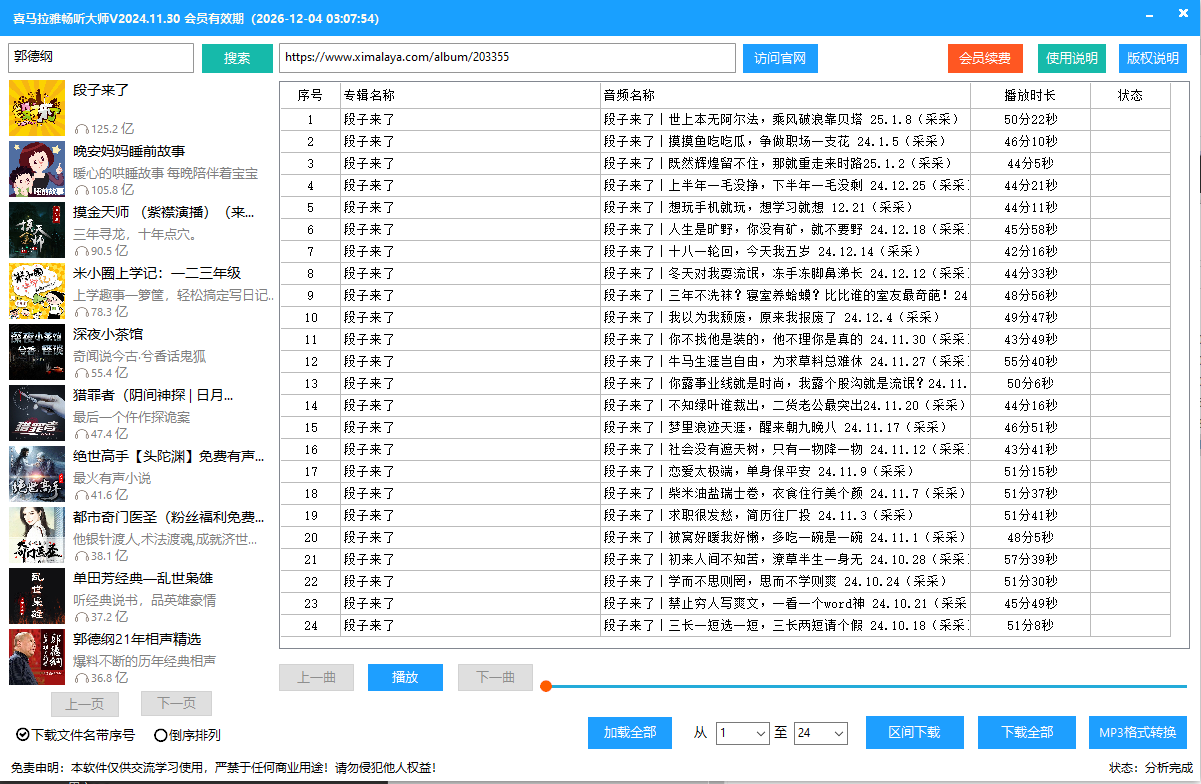Open 使用说明 instructions
The height and width of the screenshot is (784, 1201).
(1072, 58)
